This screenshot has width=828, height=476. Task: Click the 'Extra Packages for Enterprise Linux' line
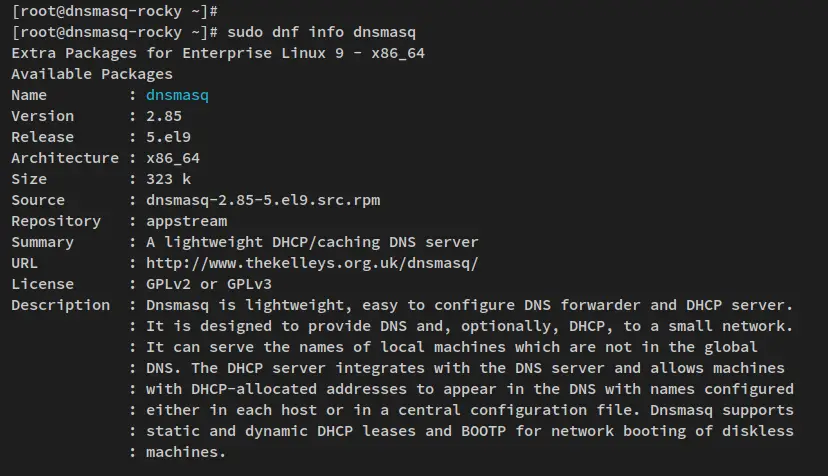click(217, 53)
